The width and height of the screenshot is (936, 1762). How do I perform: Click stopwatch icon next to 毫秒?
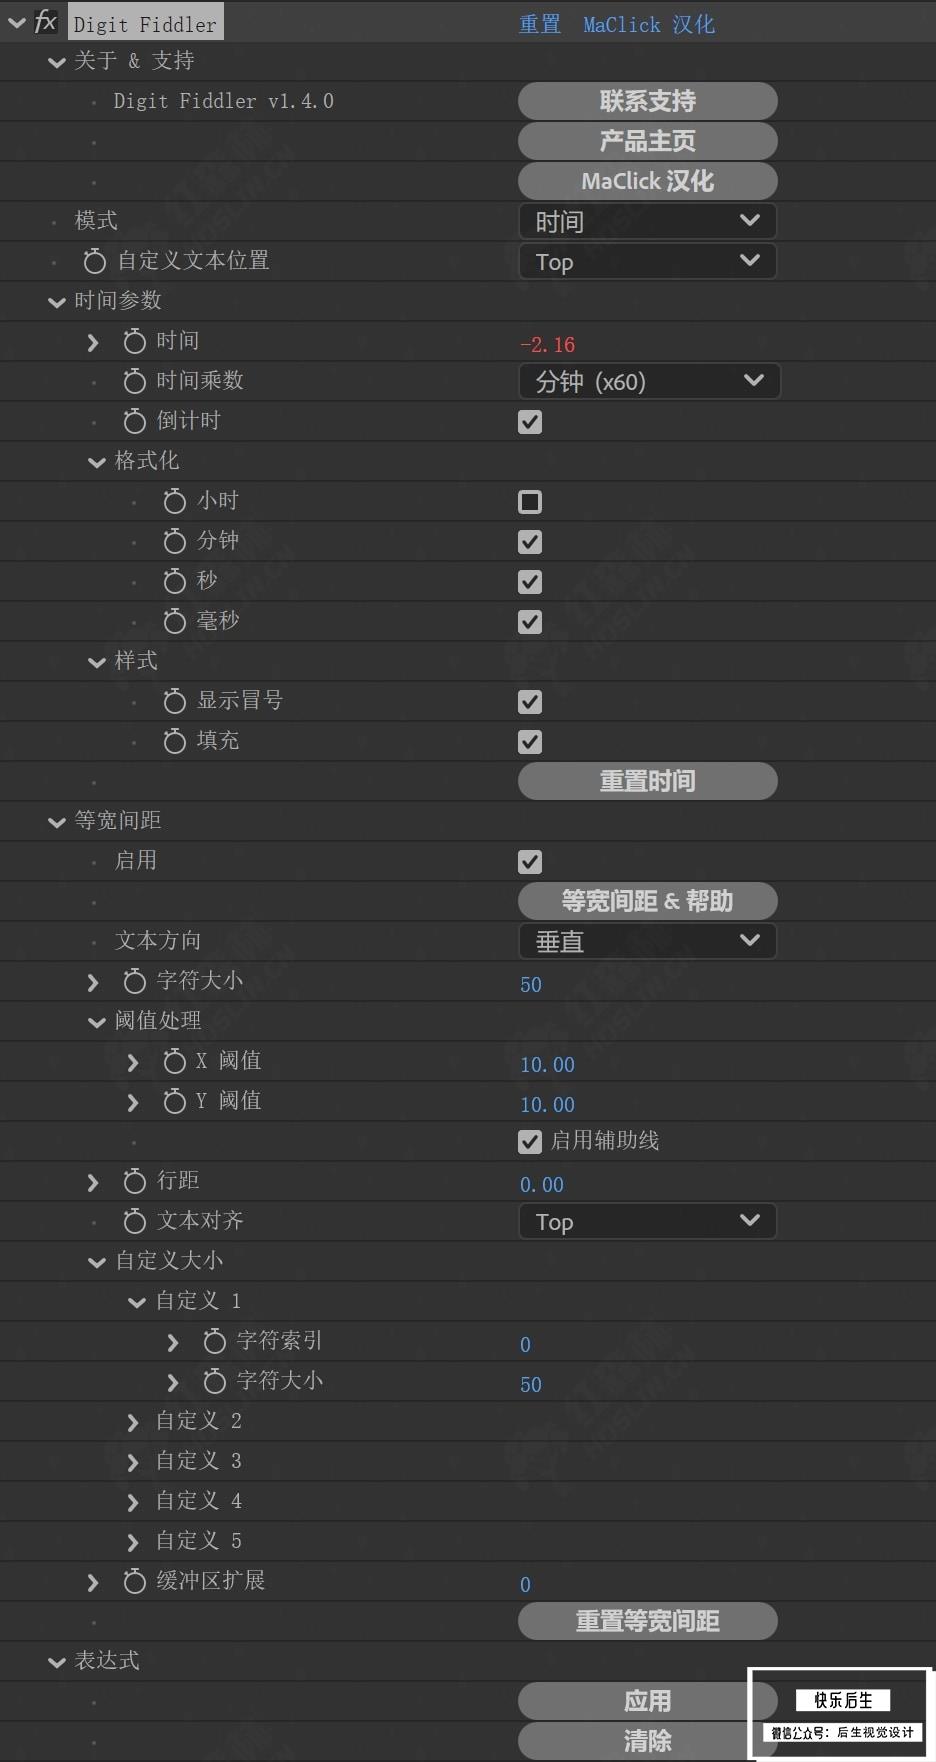[x=174, y=621]
